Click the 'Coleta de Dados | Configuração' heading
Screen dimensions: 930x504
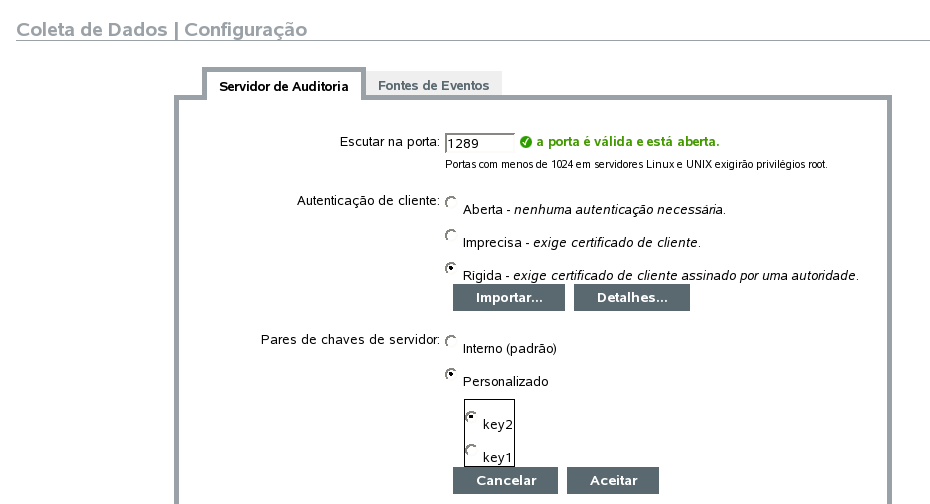[x=162, y=29]
